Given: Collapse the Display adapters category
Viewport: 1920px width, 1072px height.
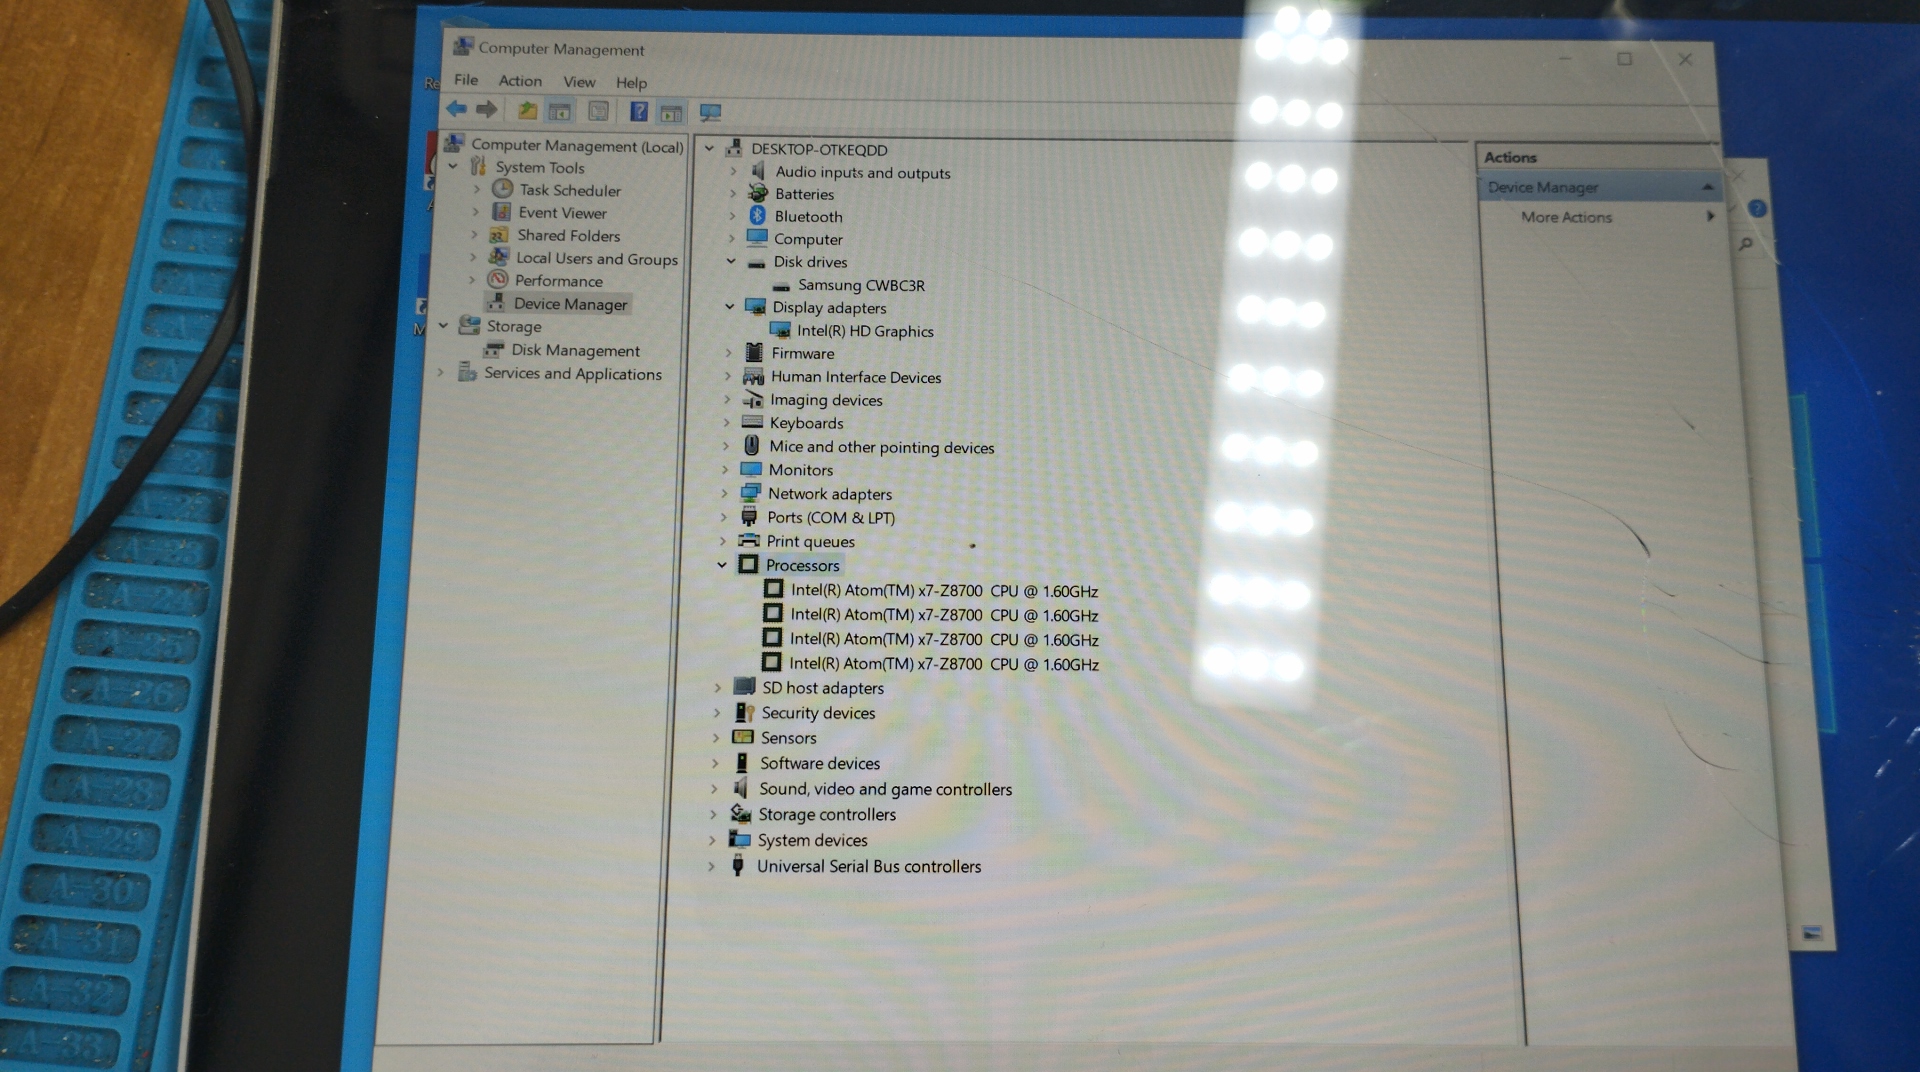Looking at the screenshot, I should tap(730, 307).
